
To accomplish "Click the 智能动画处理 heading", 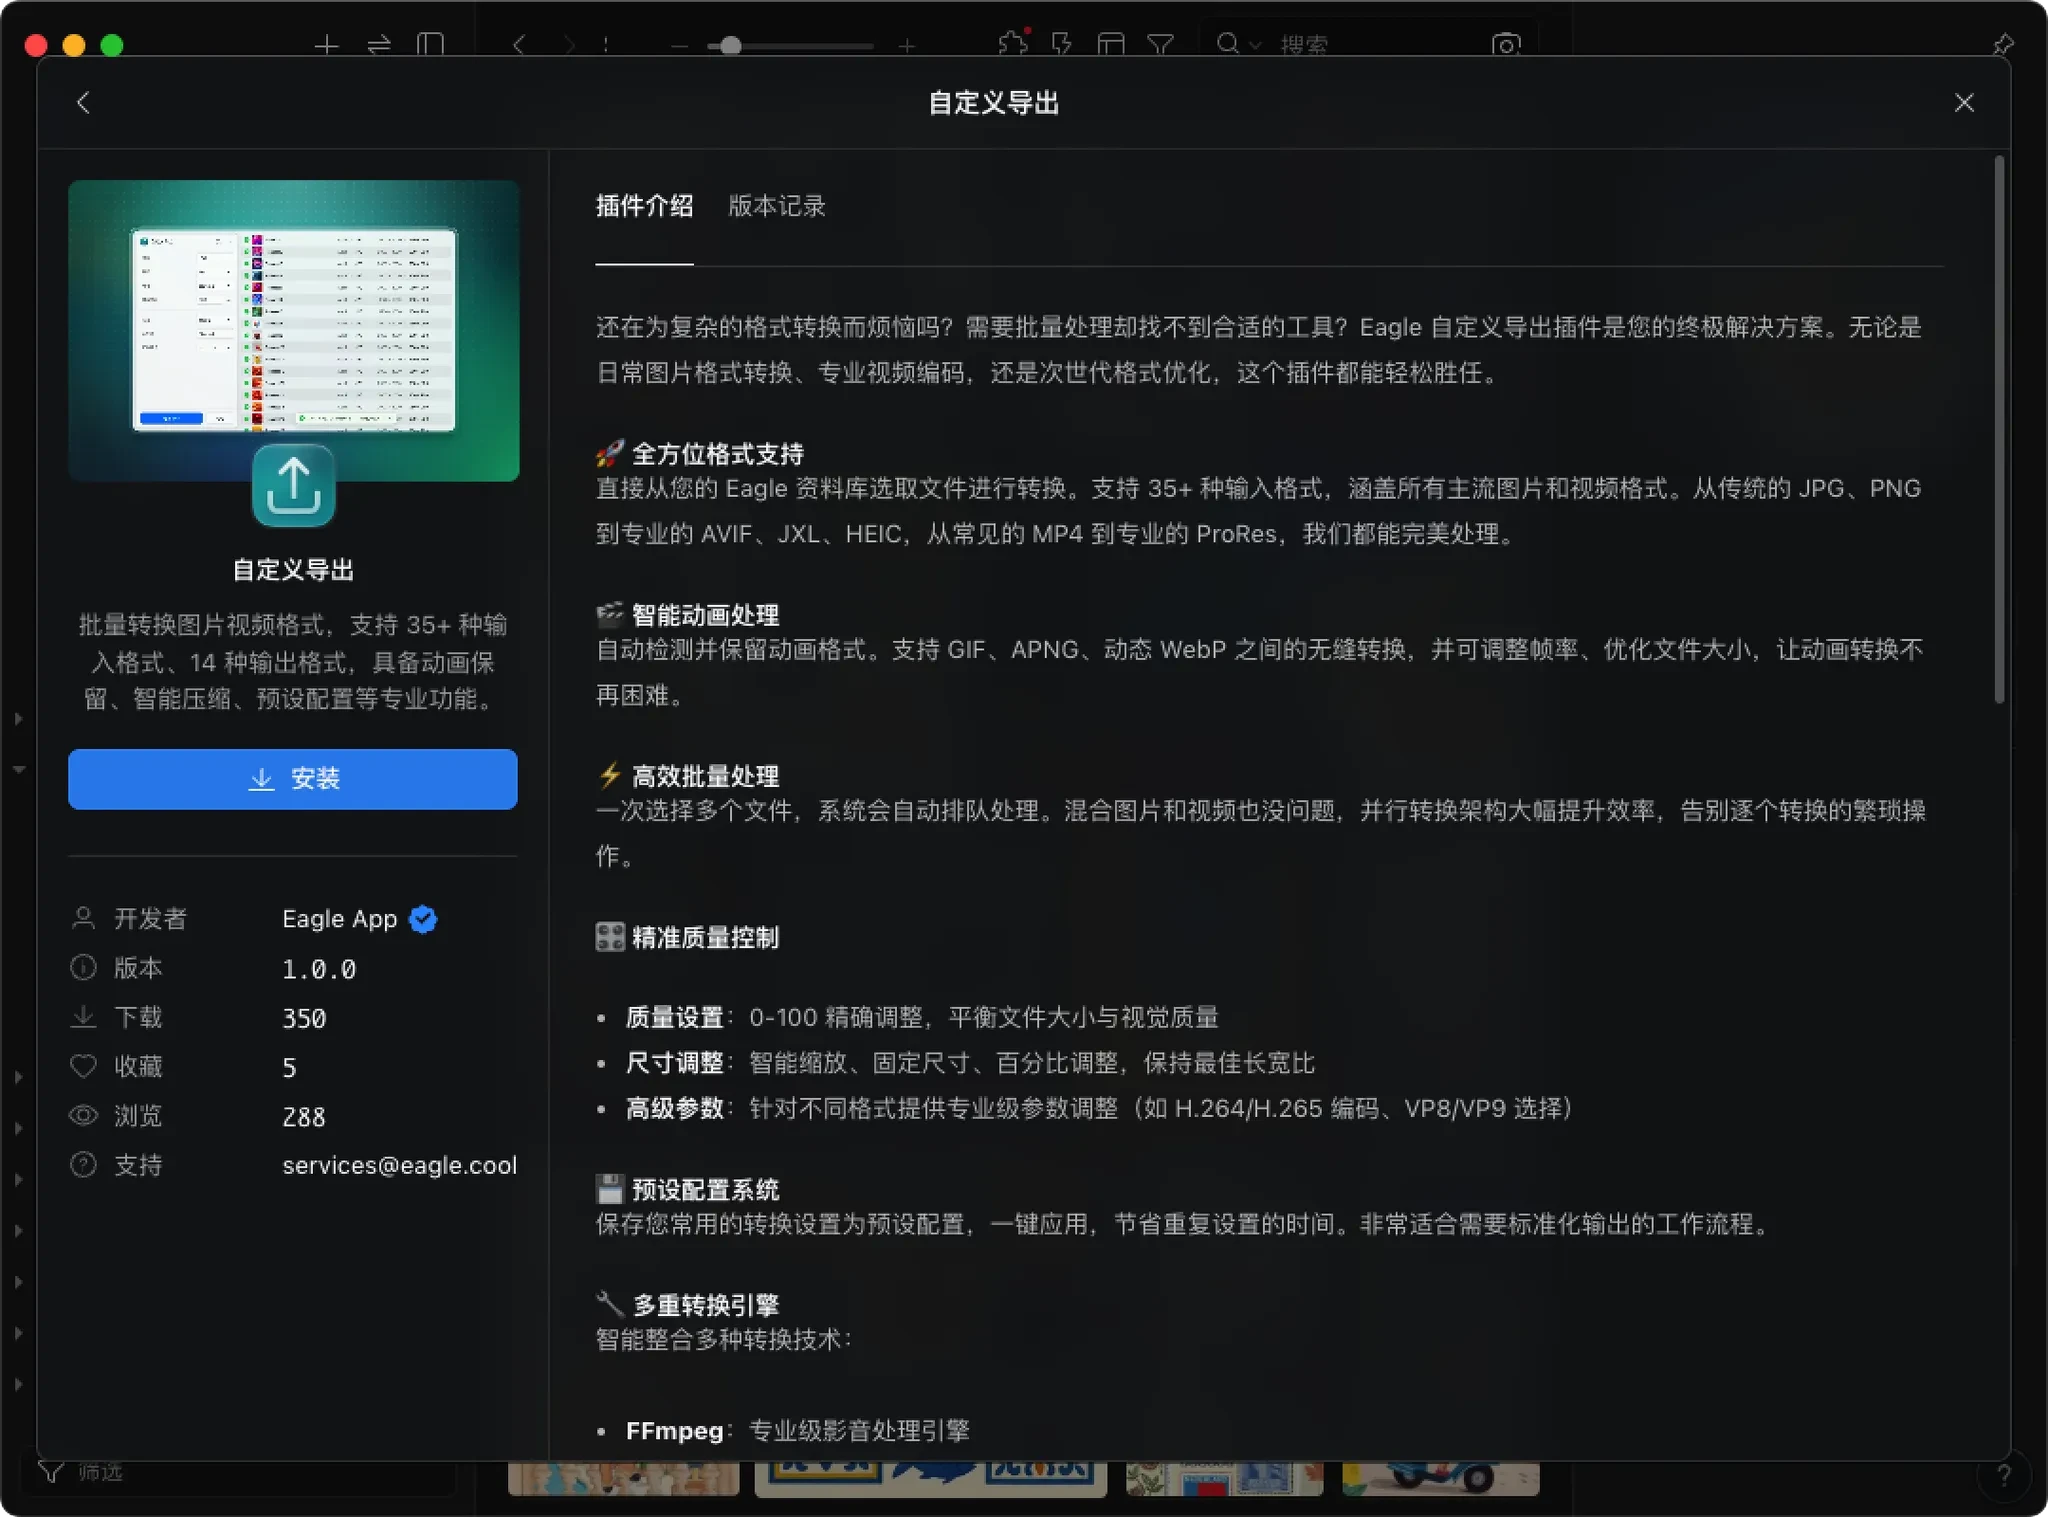I will [705, 615].
